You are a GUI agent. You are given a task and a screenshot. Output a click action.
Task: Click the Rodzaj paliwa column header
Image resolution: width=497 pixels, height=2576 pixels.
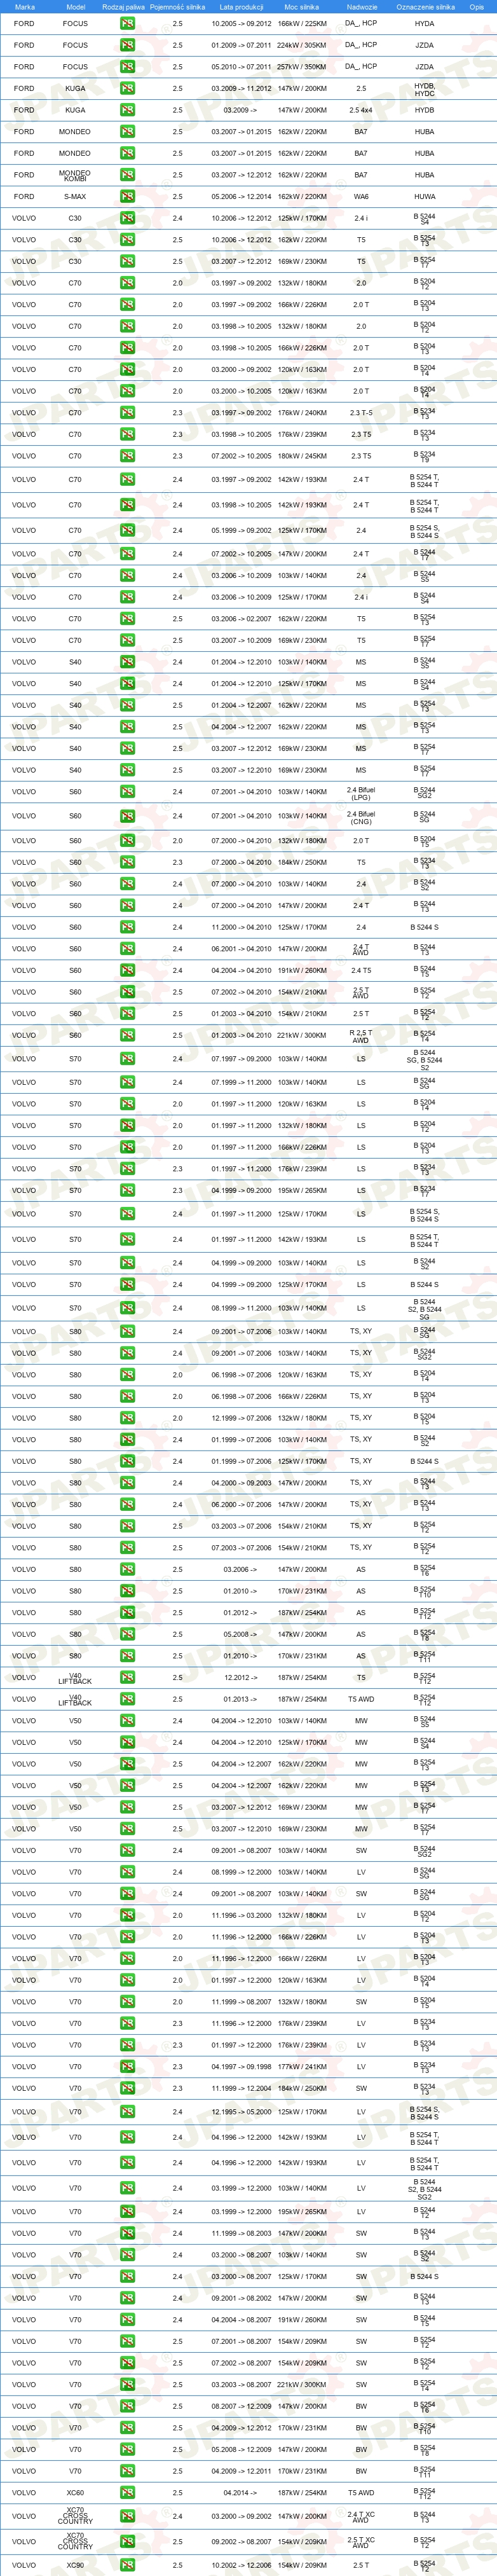(123, 6)
